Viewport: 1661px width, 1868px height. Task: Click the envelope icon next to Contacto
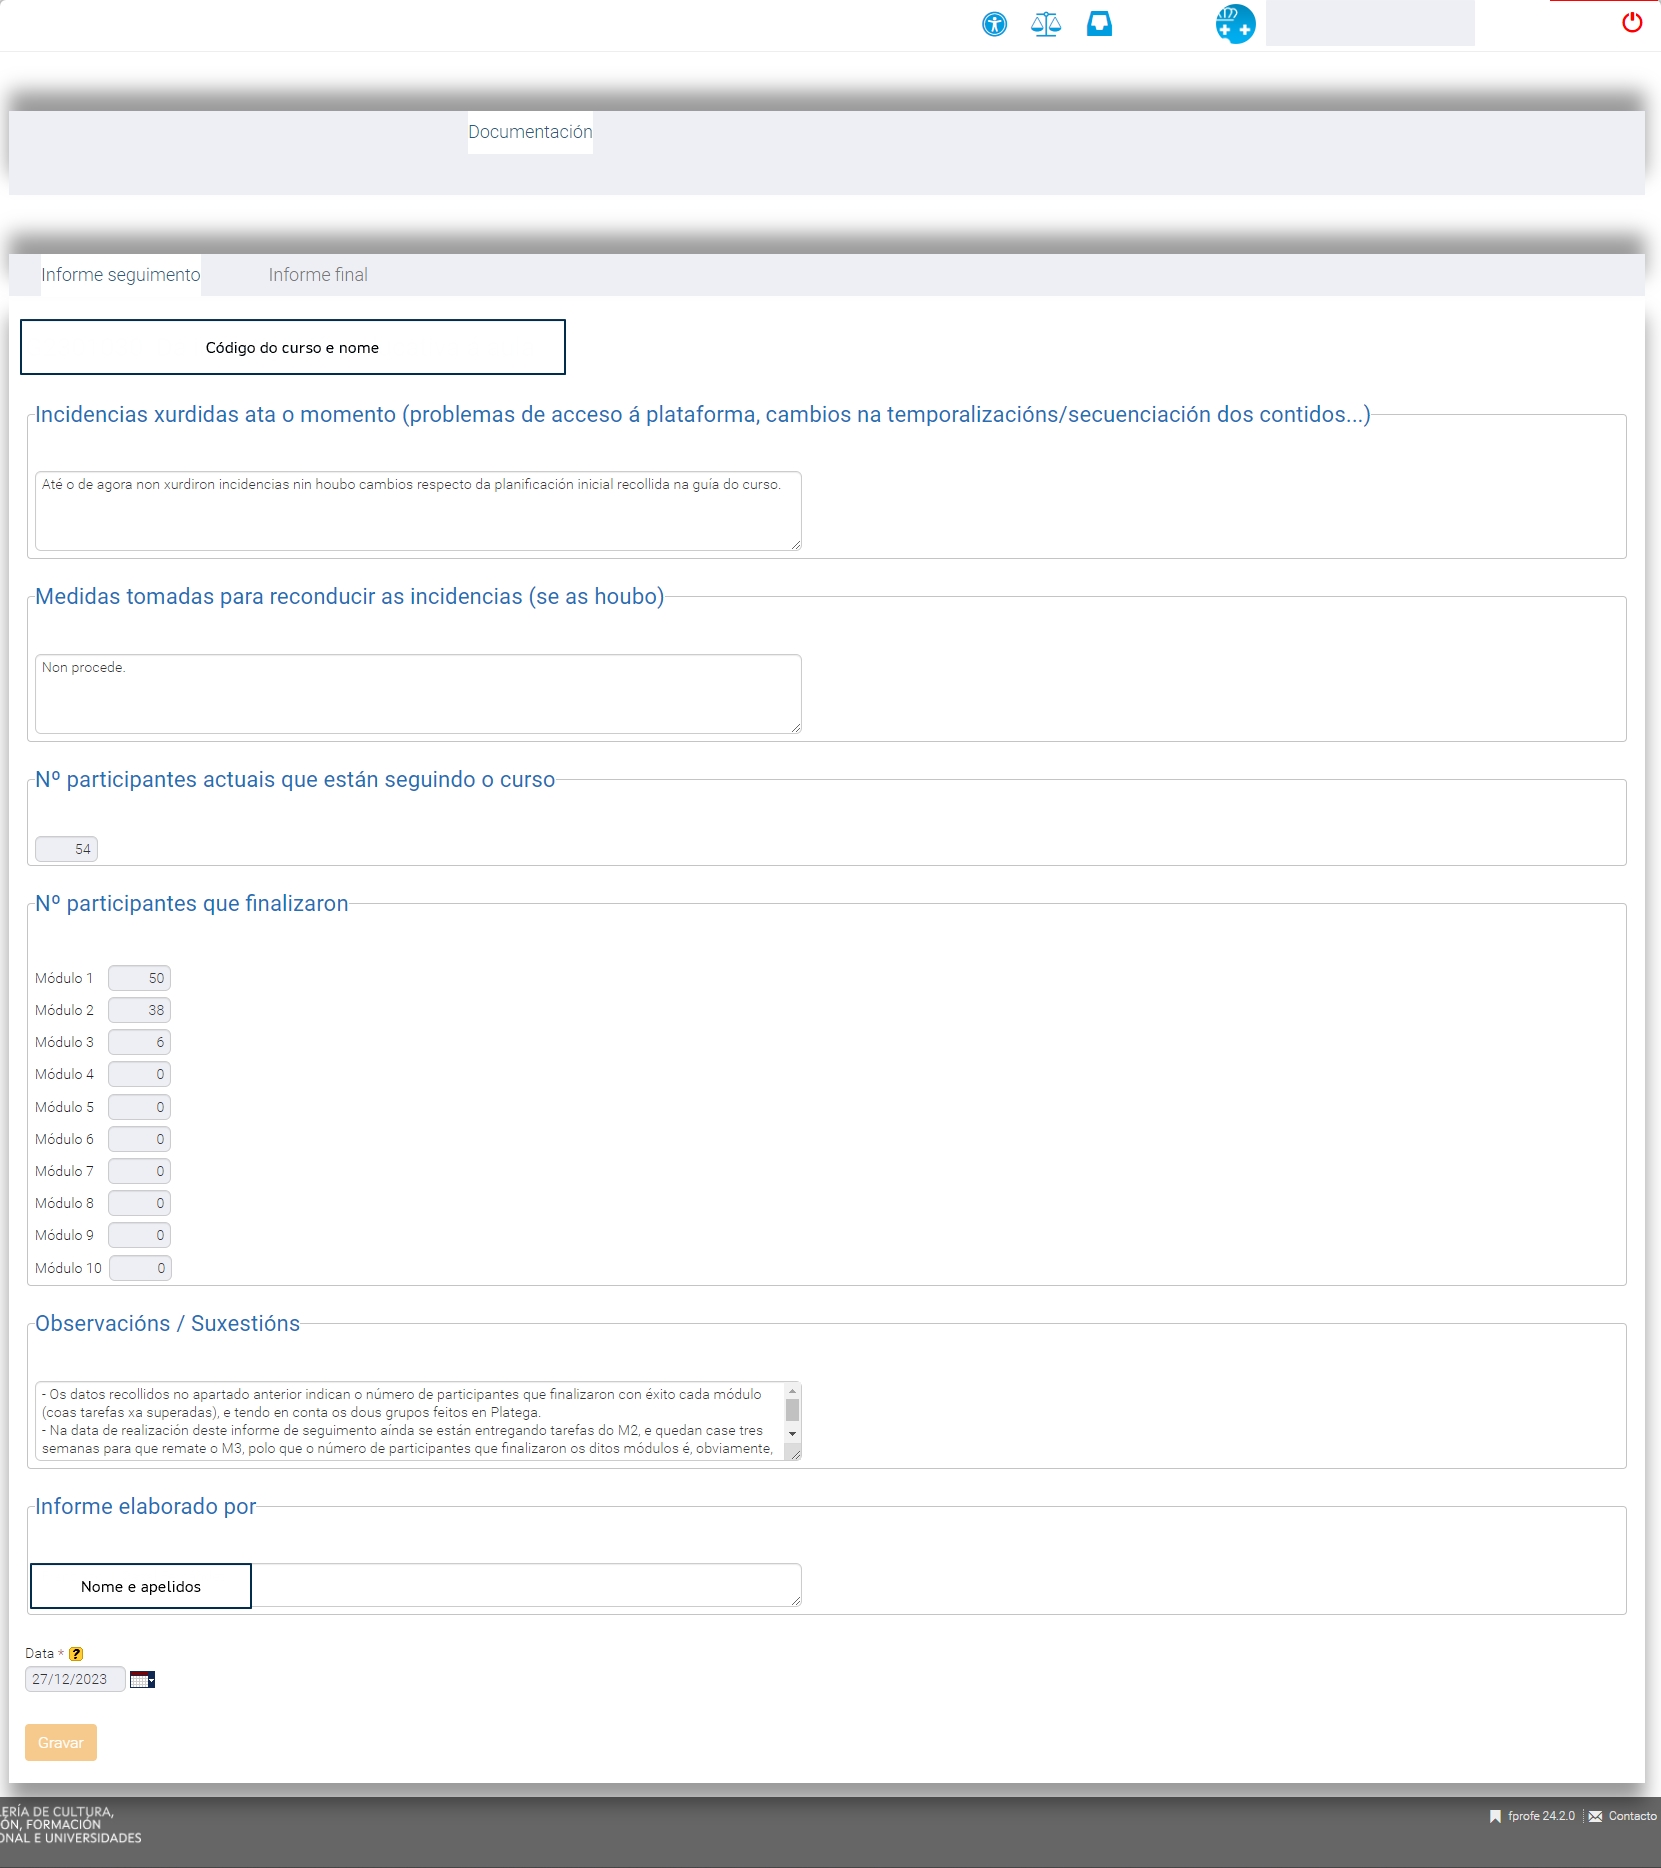click(x=1596, y=1816)
